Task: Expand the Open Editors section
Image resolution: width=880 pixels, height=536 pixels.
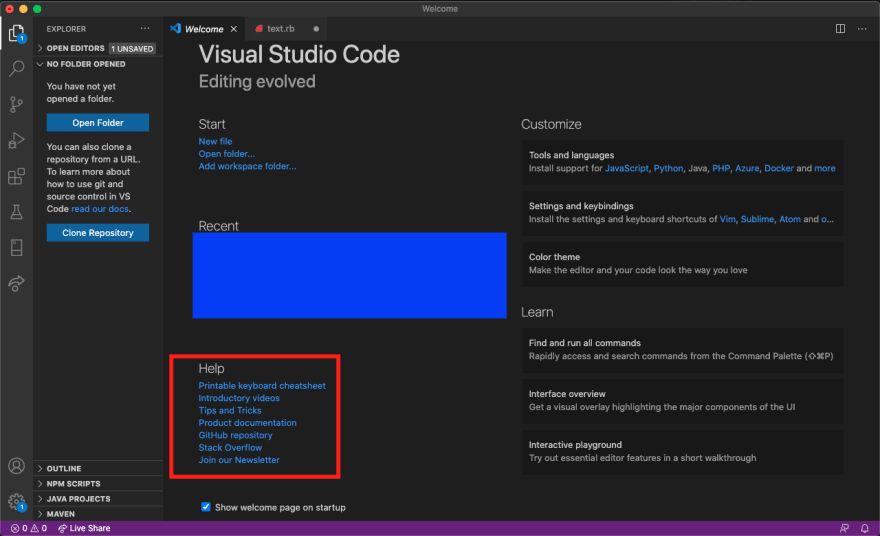Action: click(x=98, y=48)
